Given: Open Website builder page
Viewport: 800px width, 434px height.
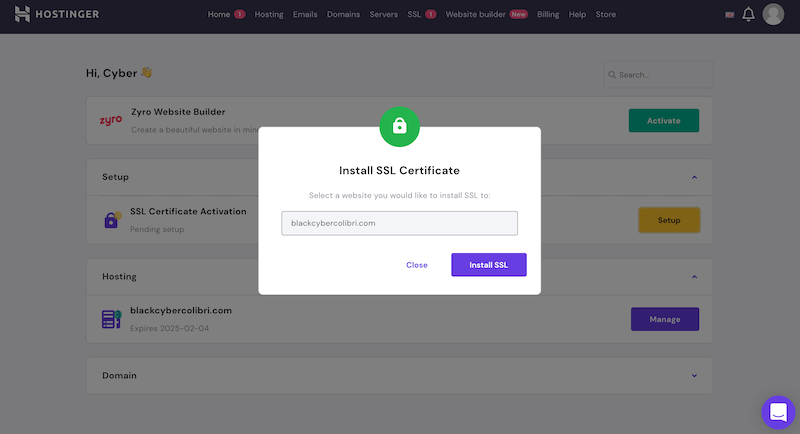Looking at the screenshot, I should click(476, 14).
